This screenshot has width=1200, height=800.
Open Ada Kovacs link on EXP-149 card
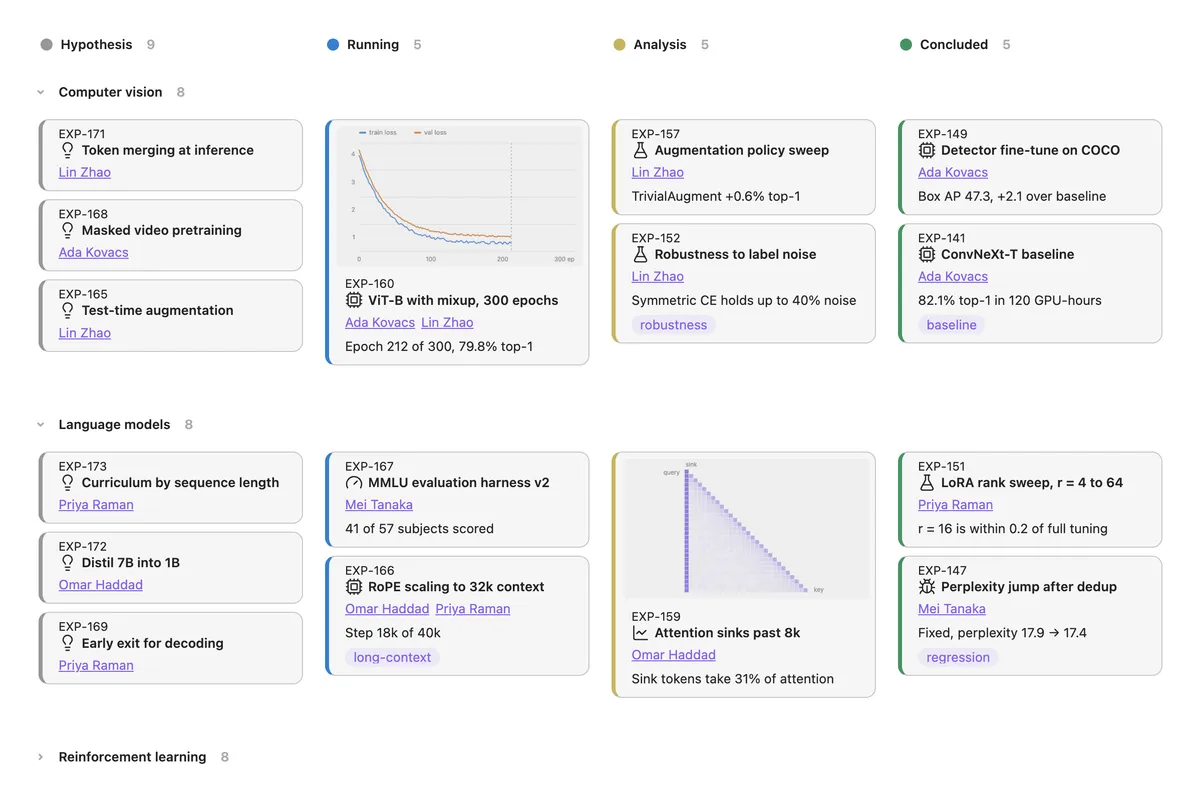click(x=953, y=172)
